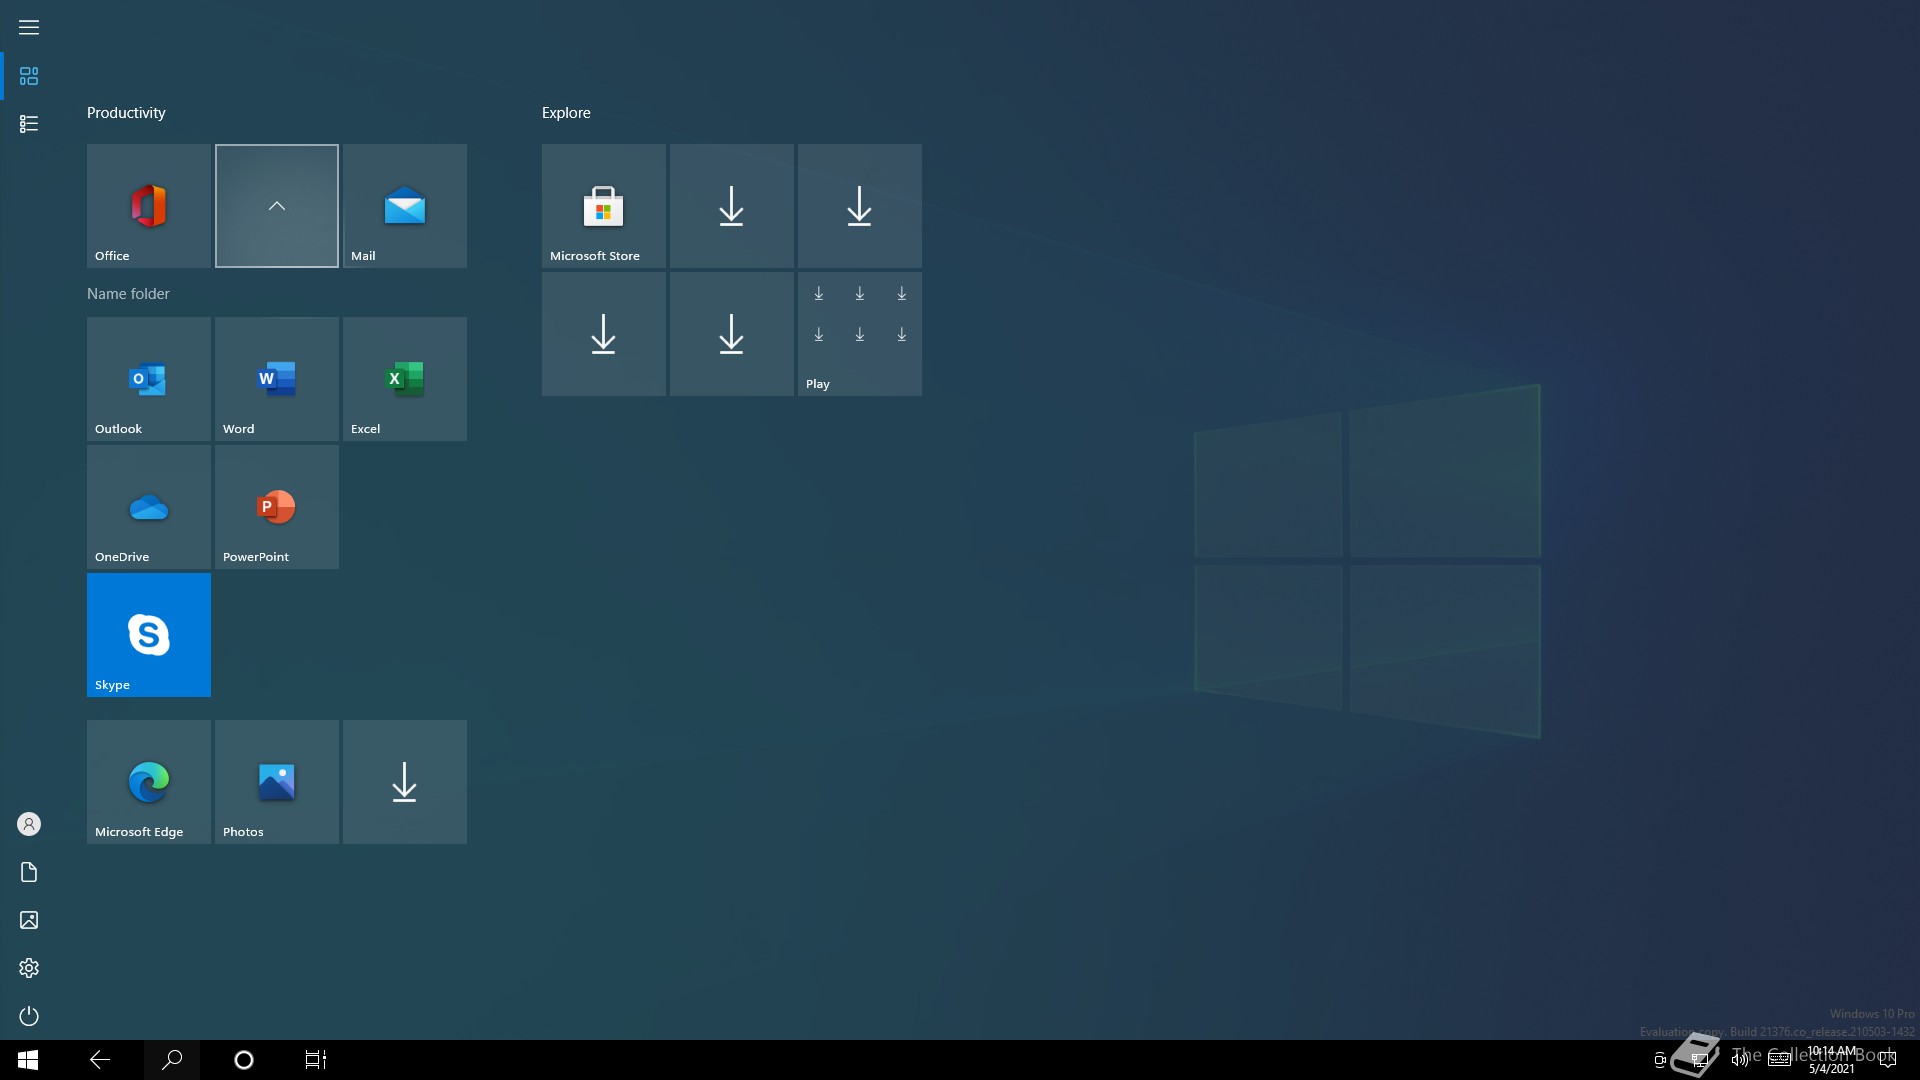Expand the Start hamburger menu
1920x1080 pixels.
tap(29, 28)
